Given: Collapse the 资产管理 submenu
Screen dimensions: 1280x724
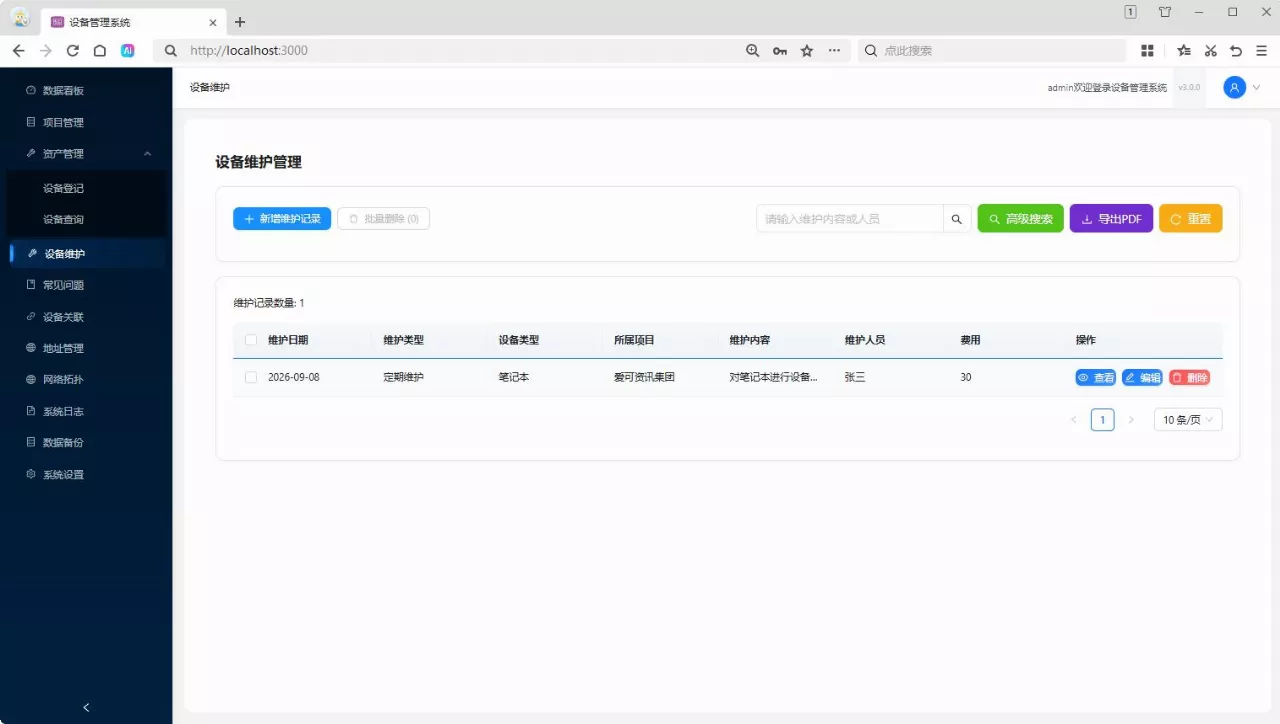Looking at the screenshot, I should pos(148,154).
